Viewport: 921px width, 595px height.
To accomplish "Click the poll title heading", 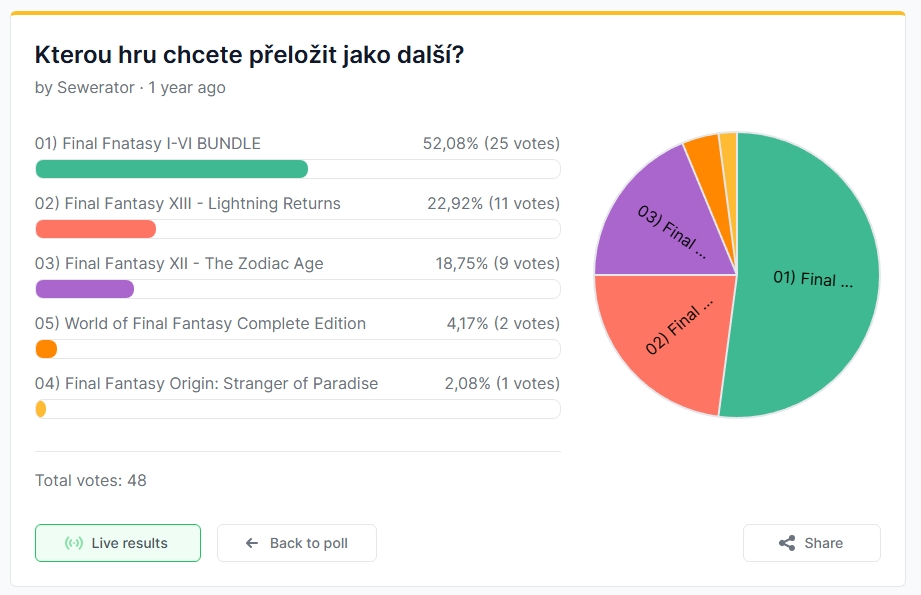I will click(249, 55).
